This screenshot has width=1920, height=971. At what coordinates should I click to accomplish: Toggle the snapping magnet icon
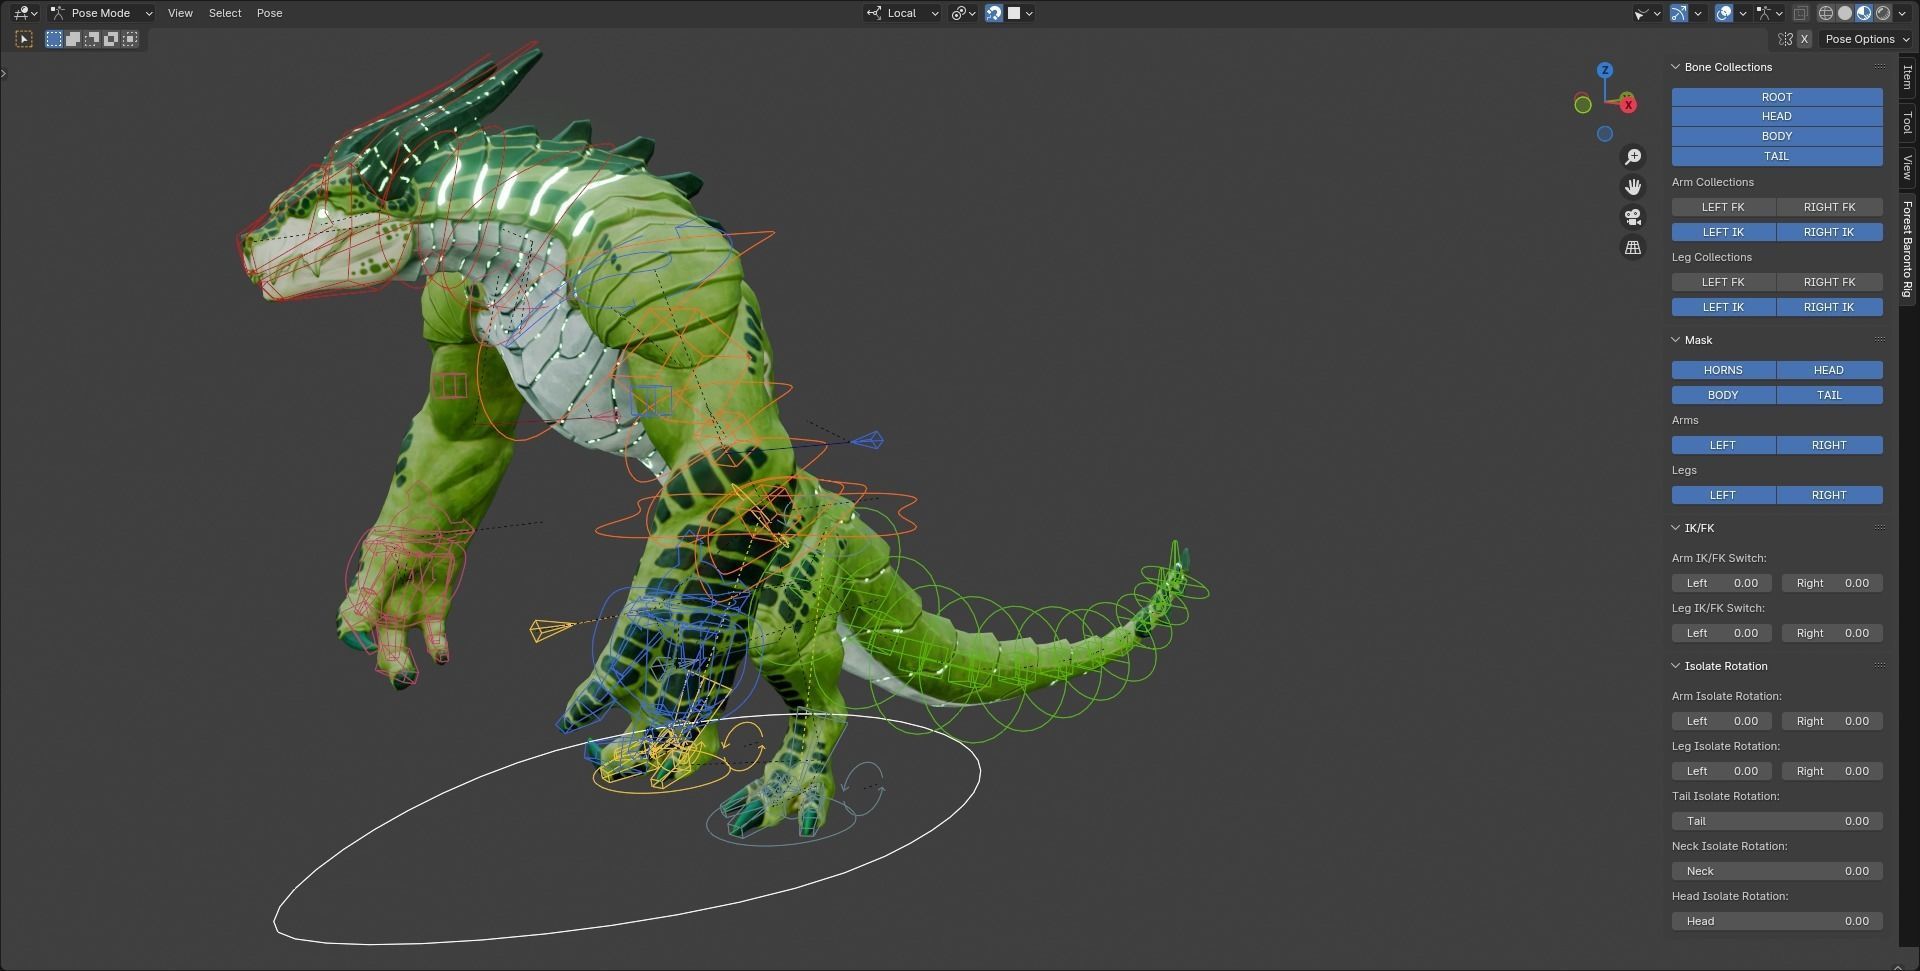[994, 13]
